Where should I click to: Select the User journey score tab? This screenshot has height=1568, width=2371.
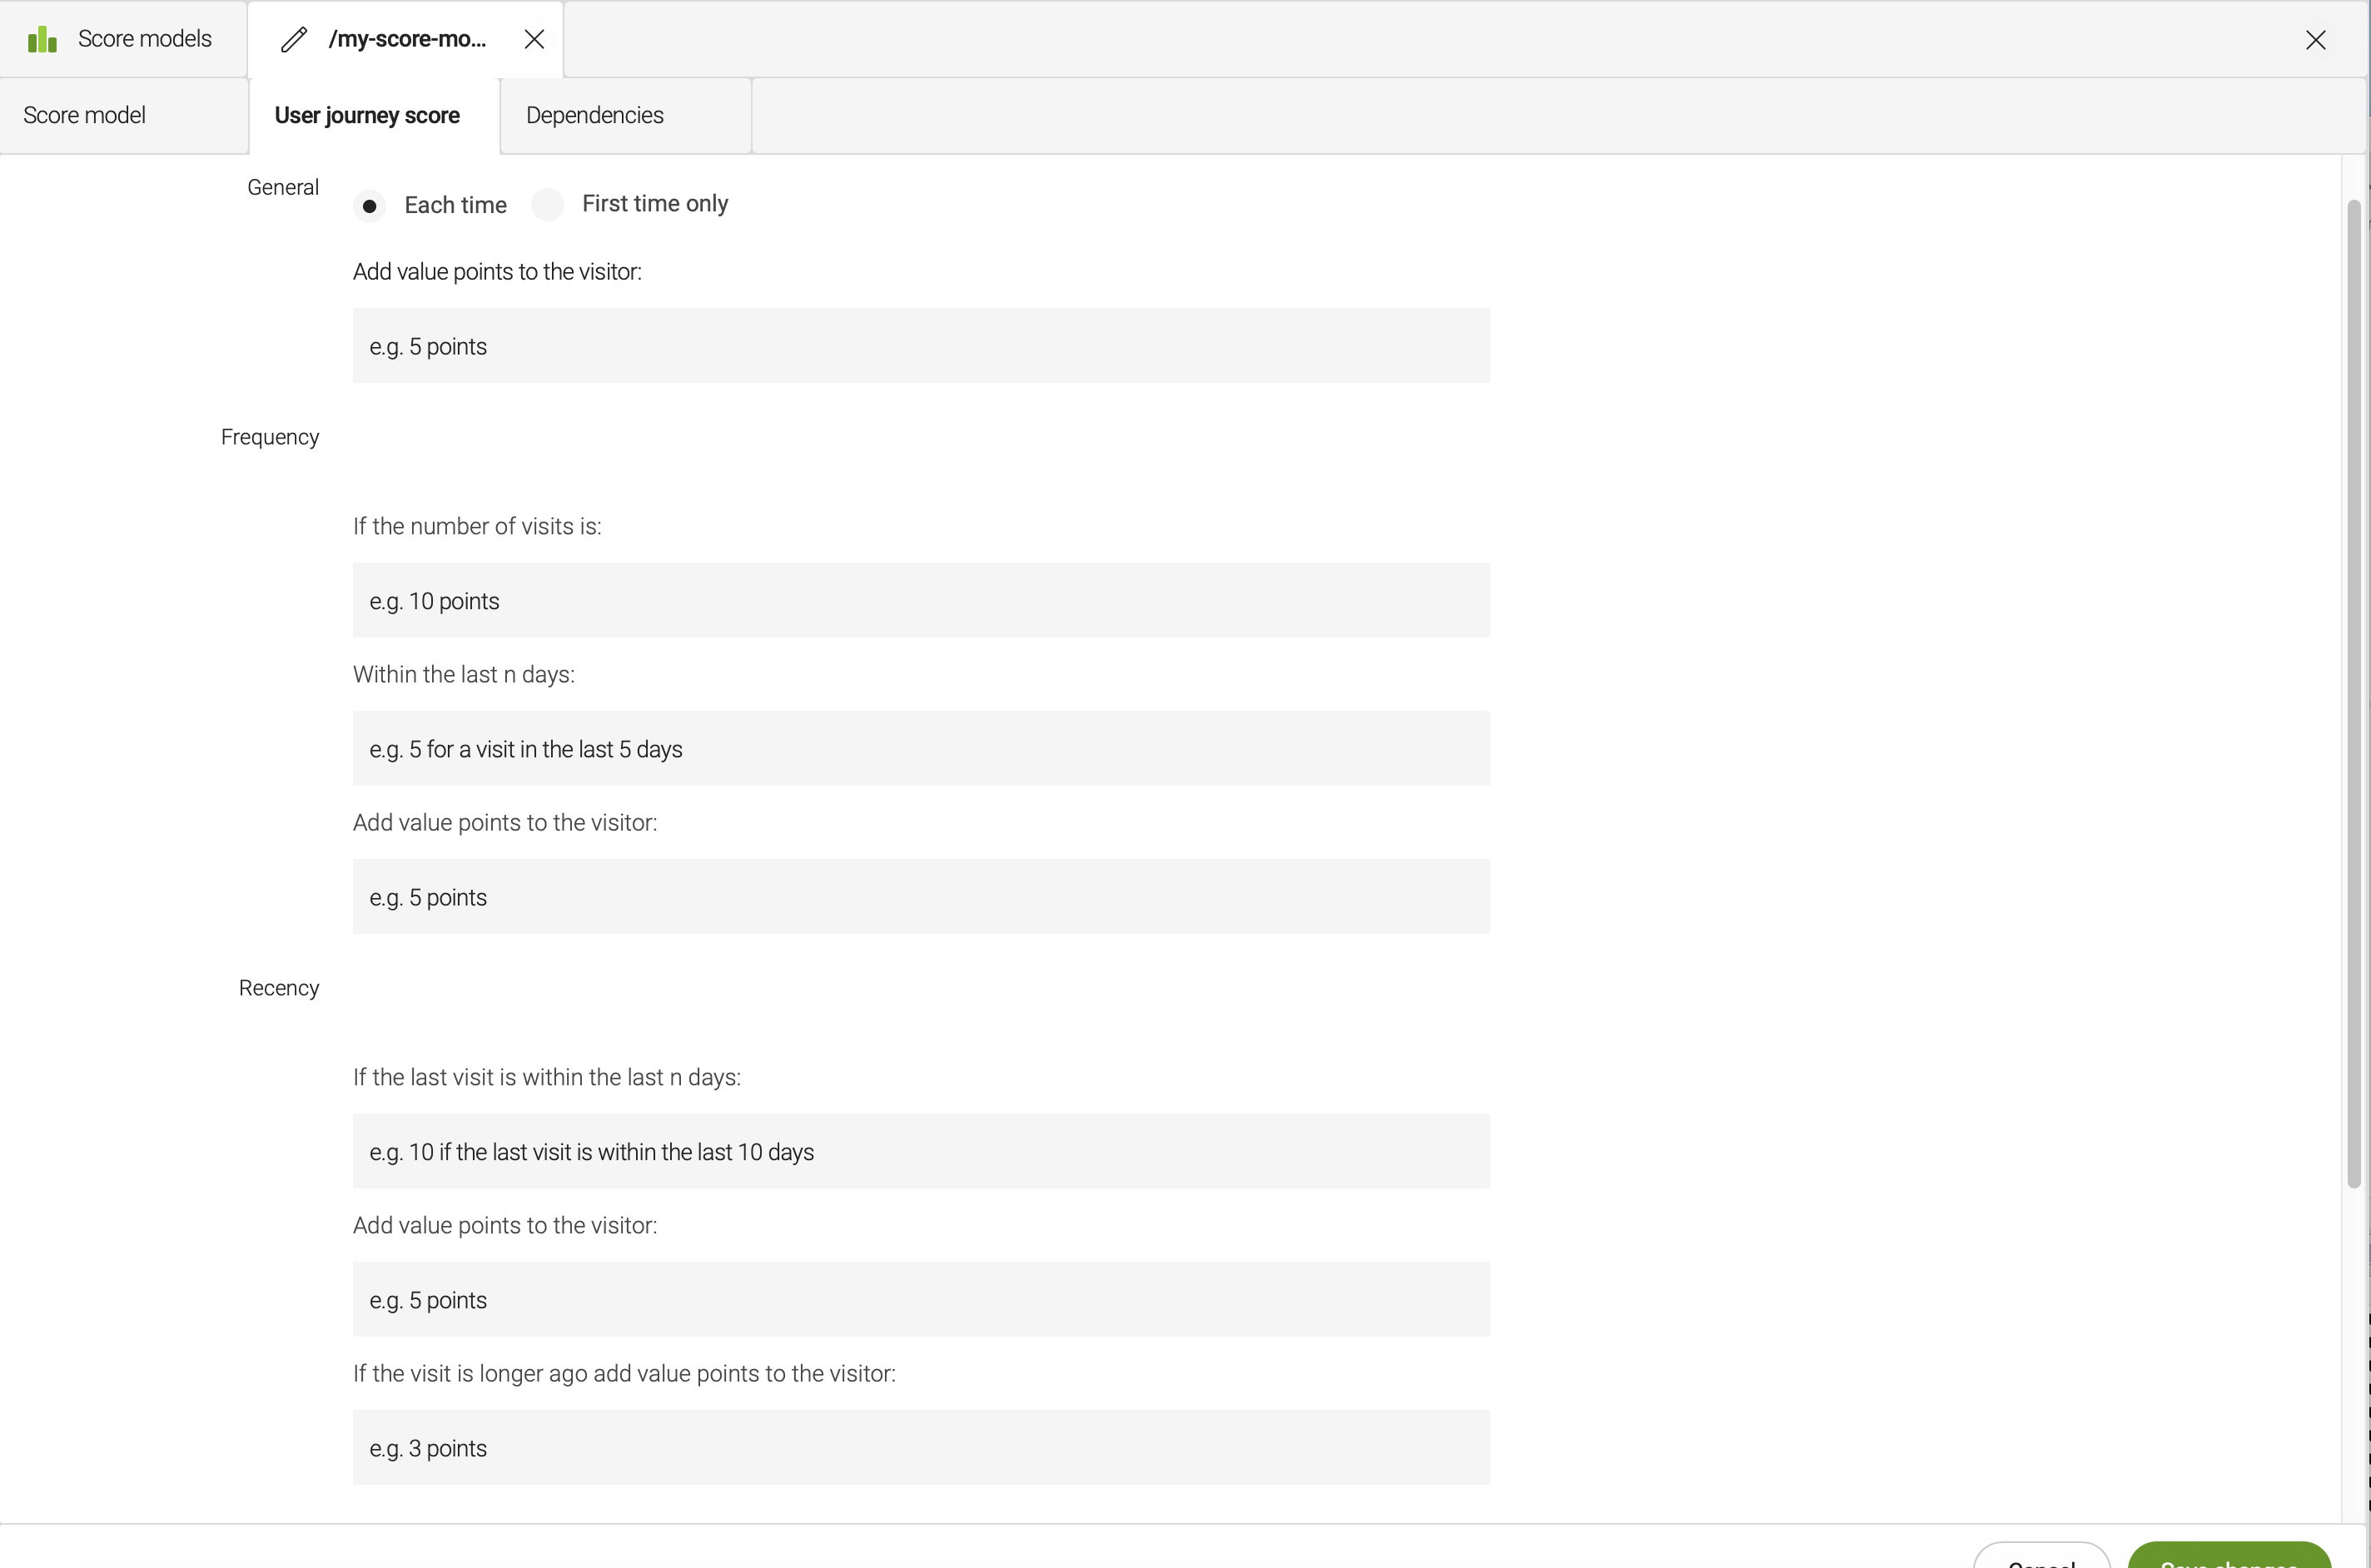click(x=367, y=116)
